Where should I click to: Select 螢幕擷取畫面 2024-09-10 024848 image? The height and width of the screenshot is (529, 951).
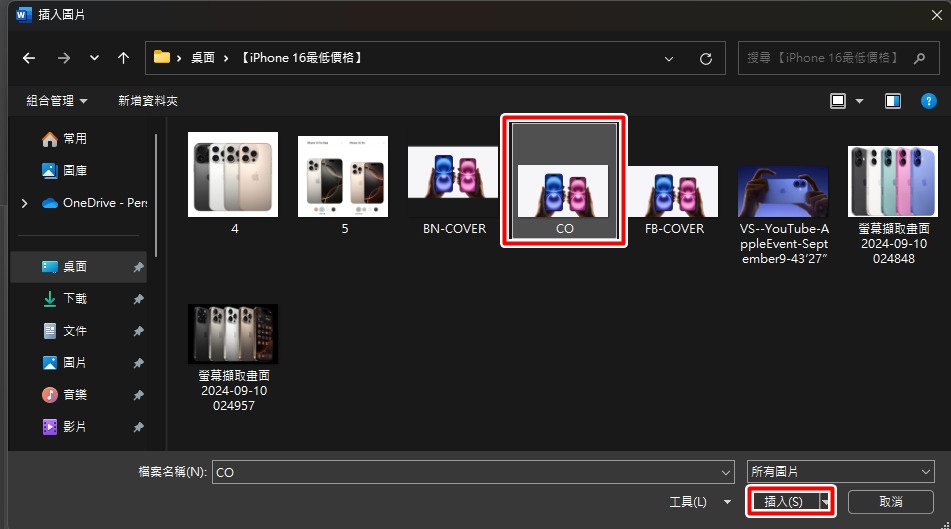tap(893, 205)
